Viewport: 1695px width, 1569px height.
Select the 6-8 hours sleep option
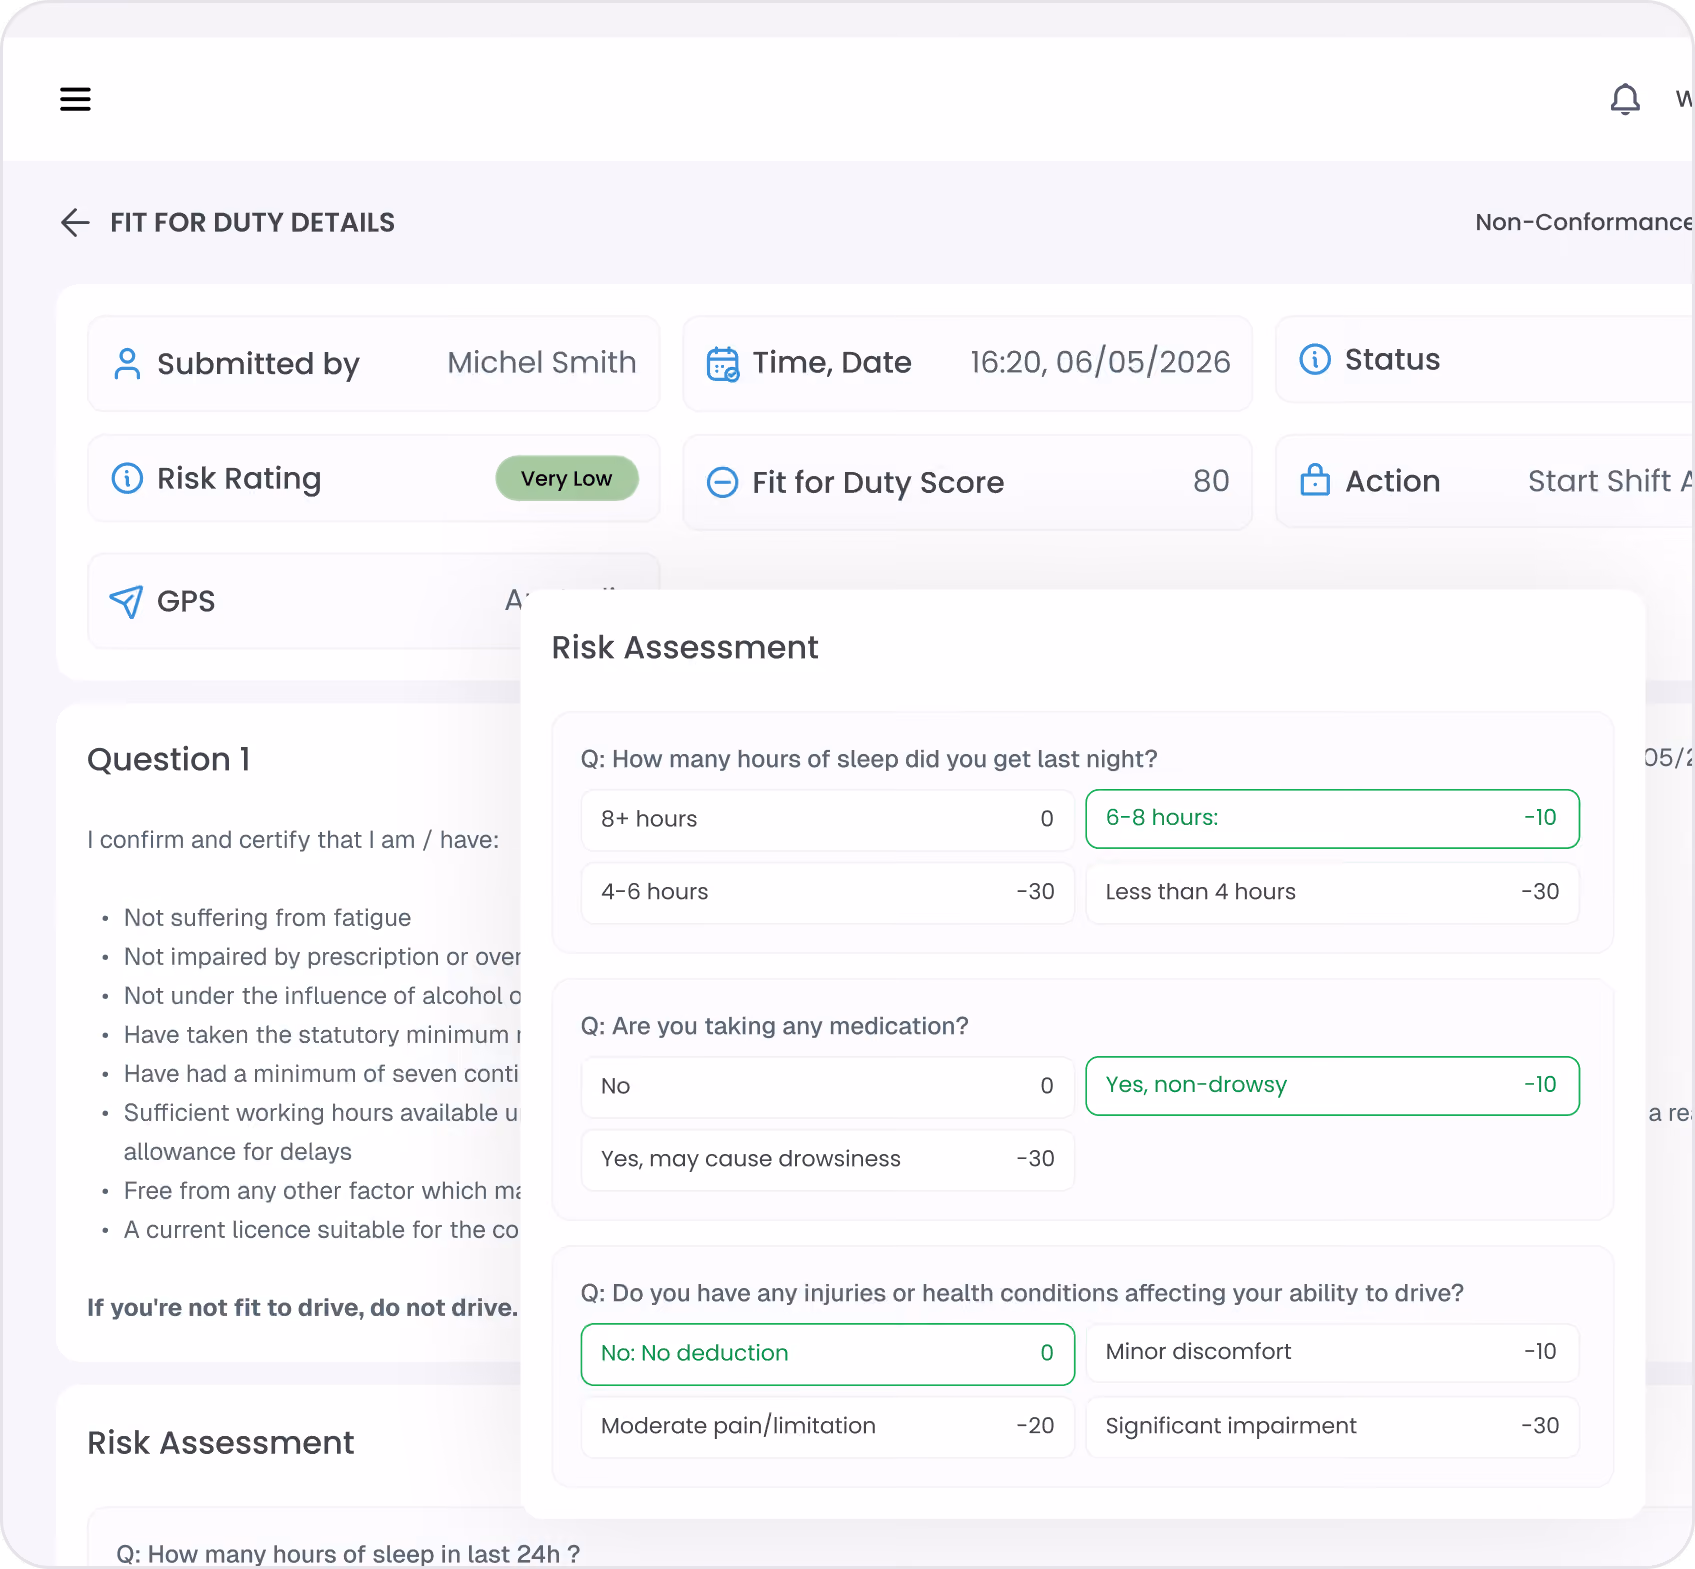point(1332,819)
